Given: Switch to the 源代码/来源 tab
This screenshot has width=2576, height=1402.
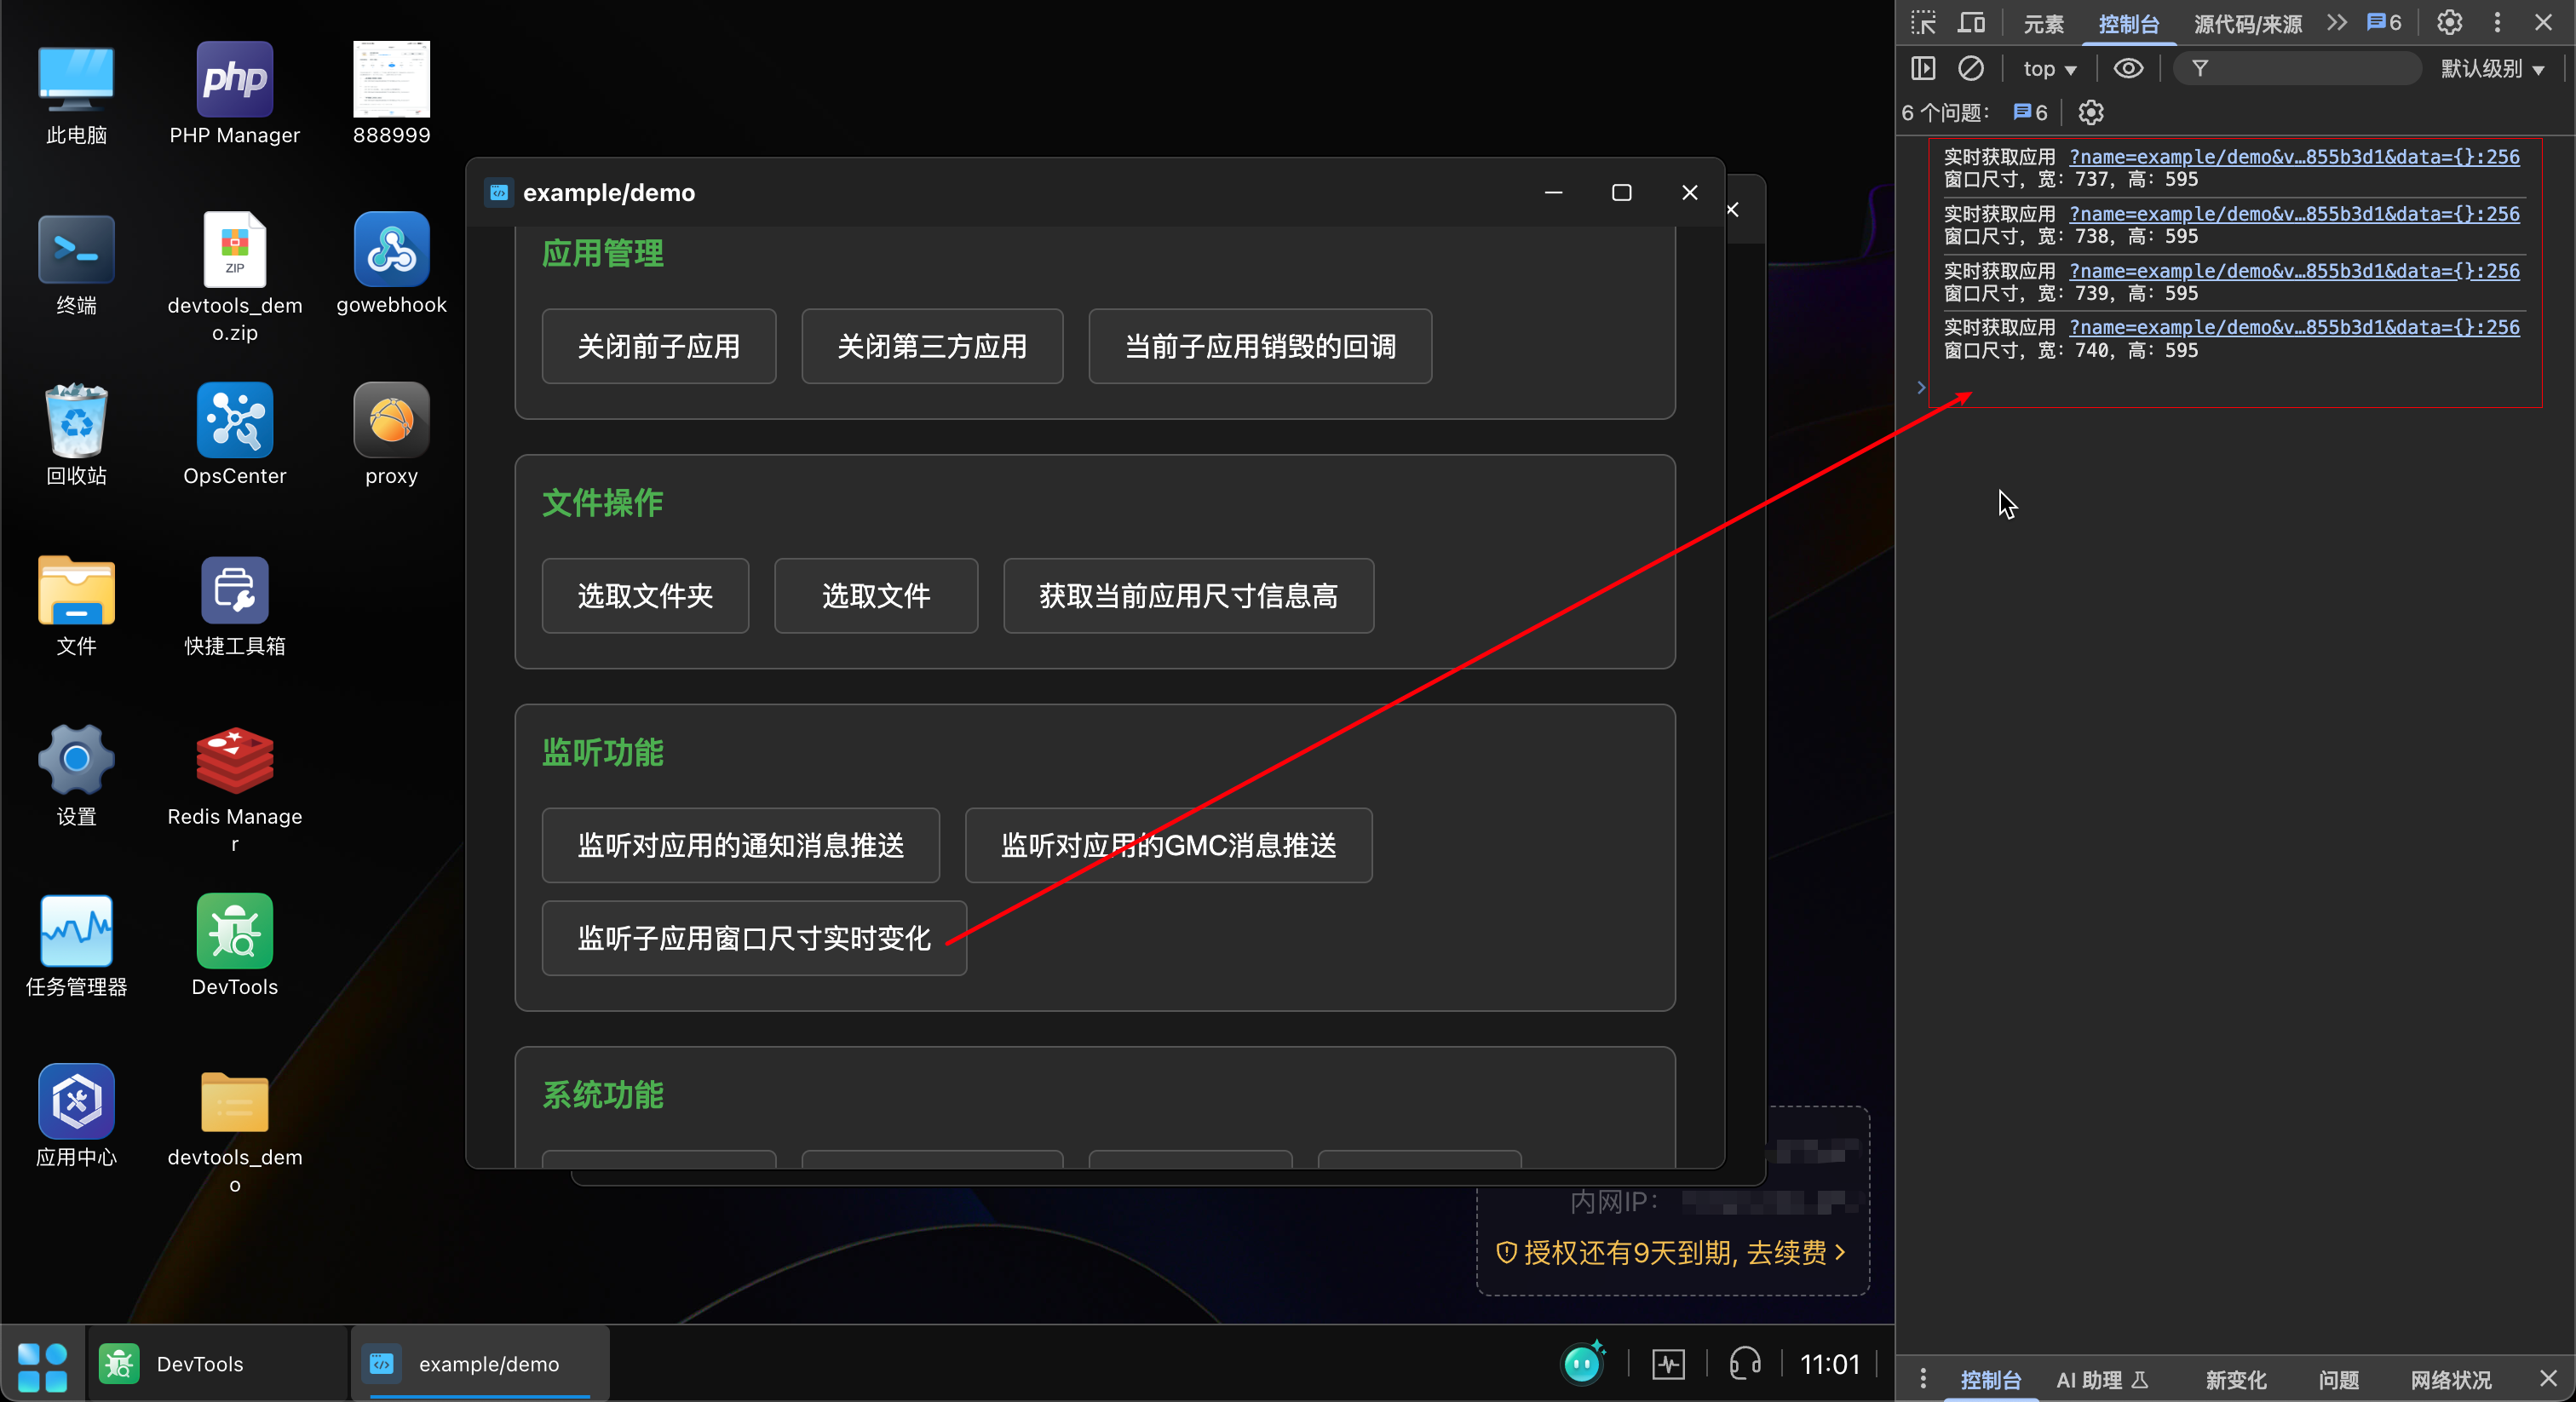Looking at the screenshot, I should [x=2248, y=24].
